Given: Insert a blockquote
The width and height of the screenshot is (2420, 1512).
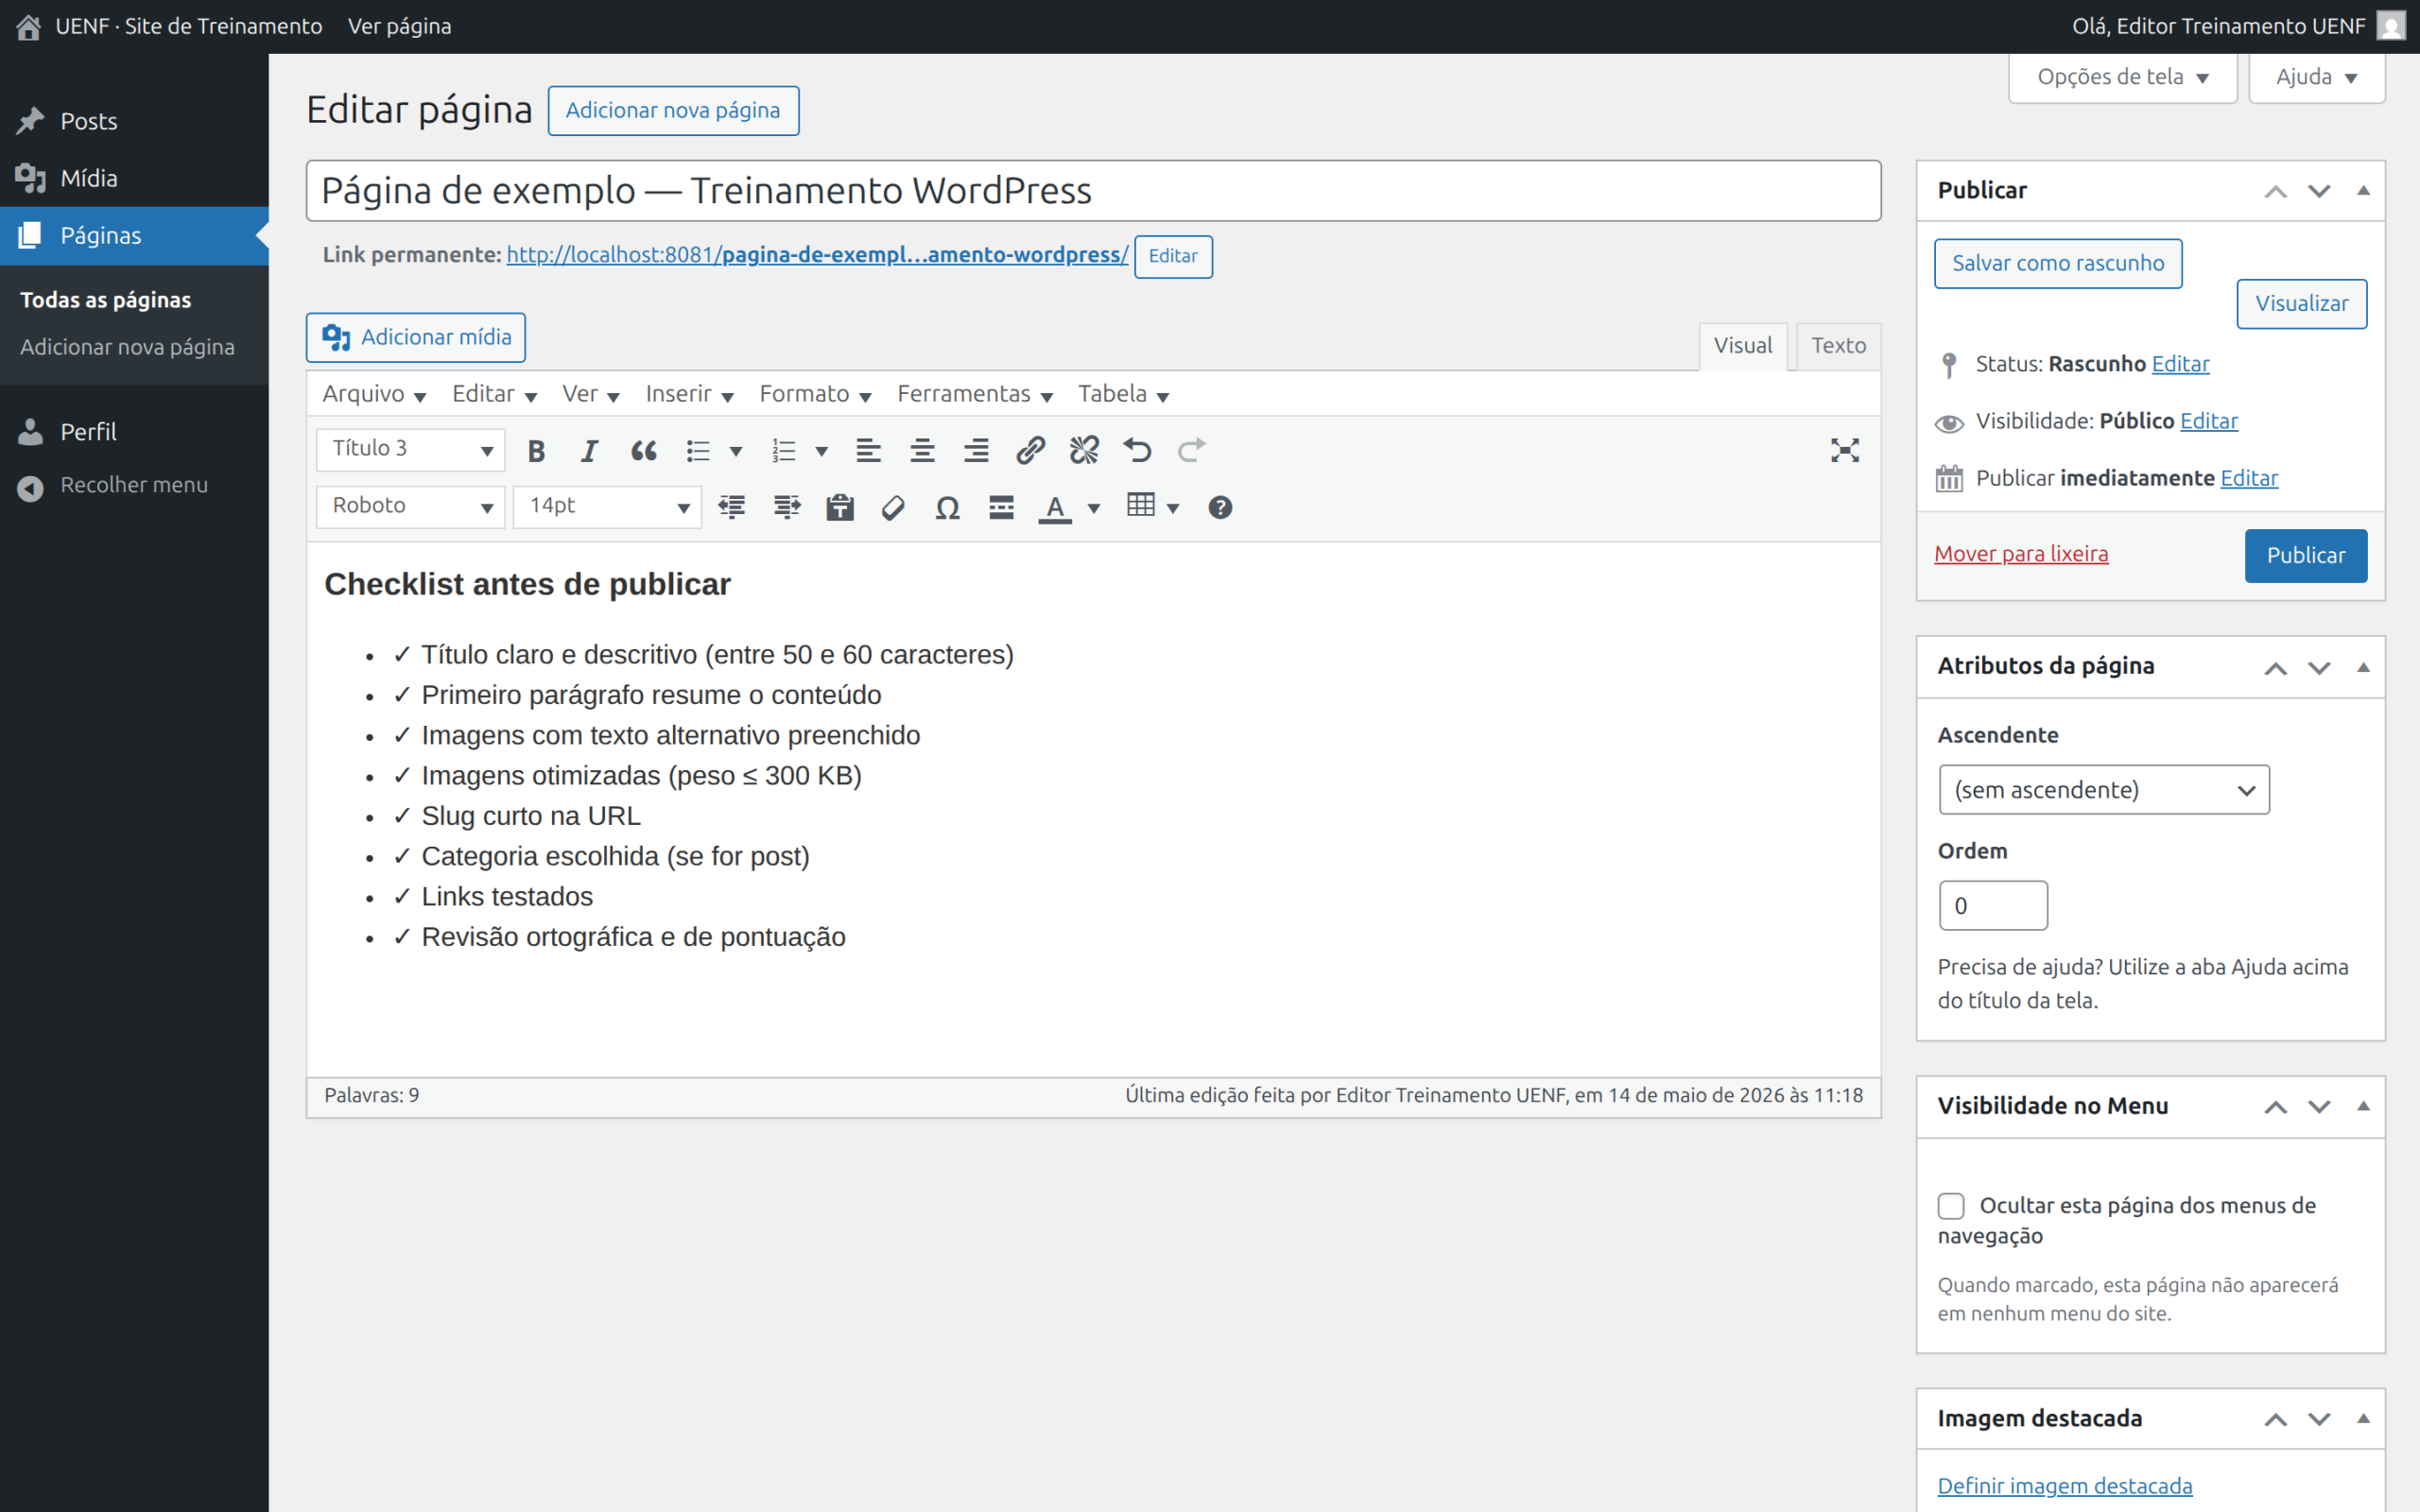Looking at the screenshot, I should point(643,451).
